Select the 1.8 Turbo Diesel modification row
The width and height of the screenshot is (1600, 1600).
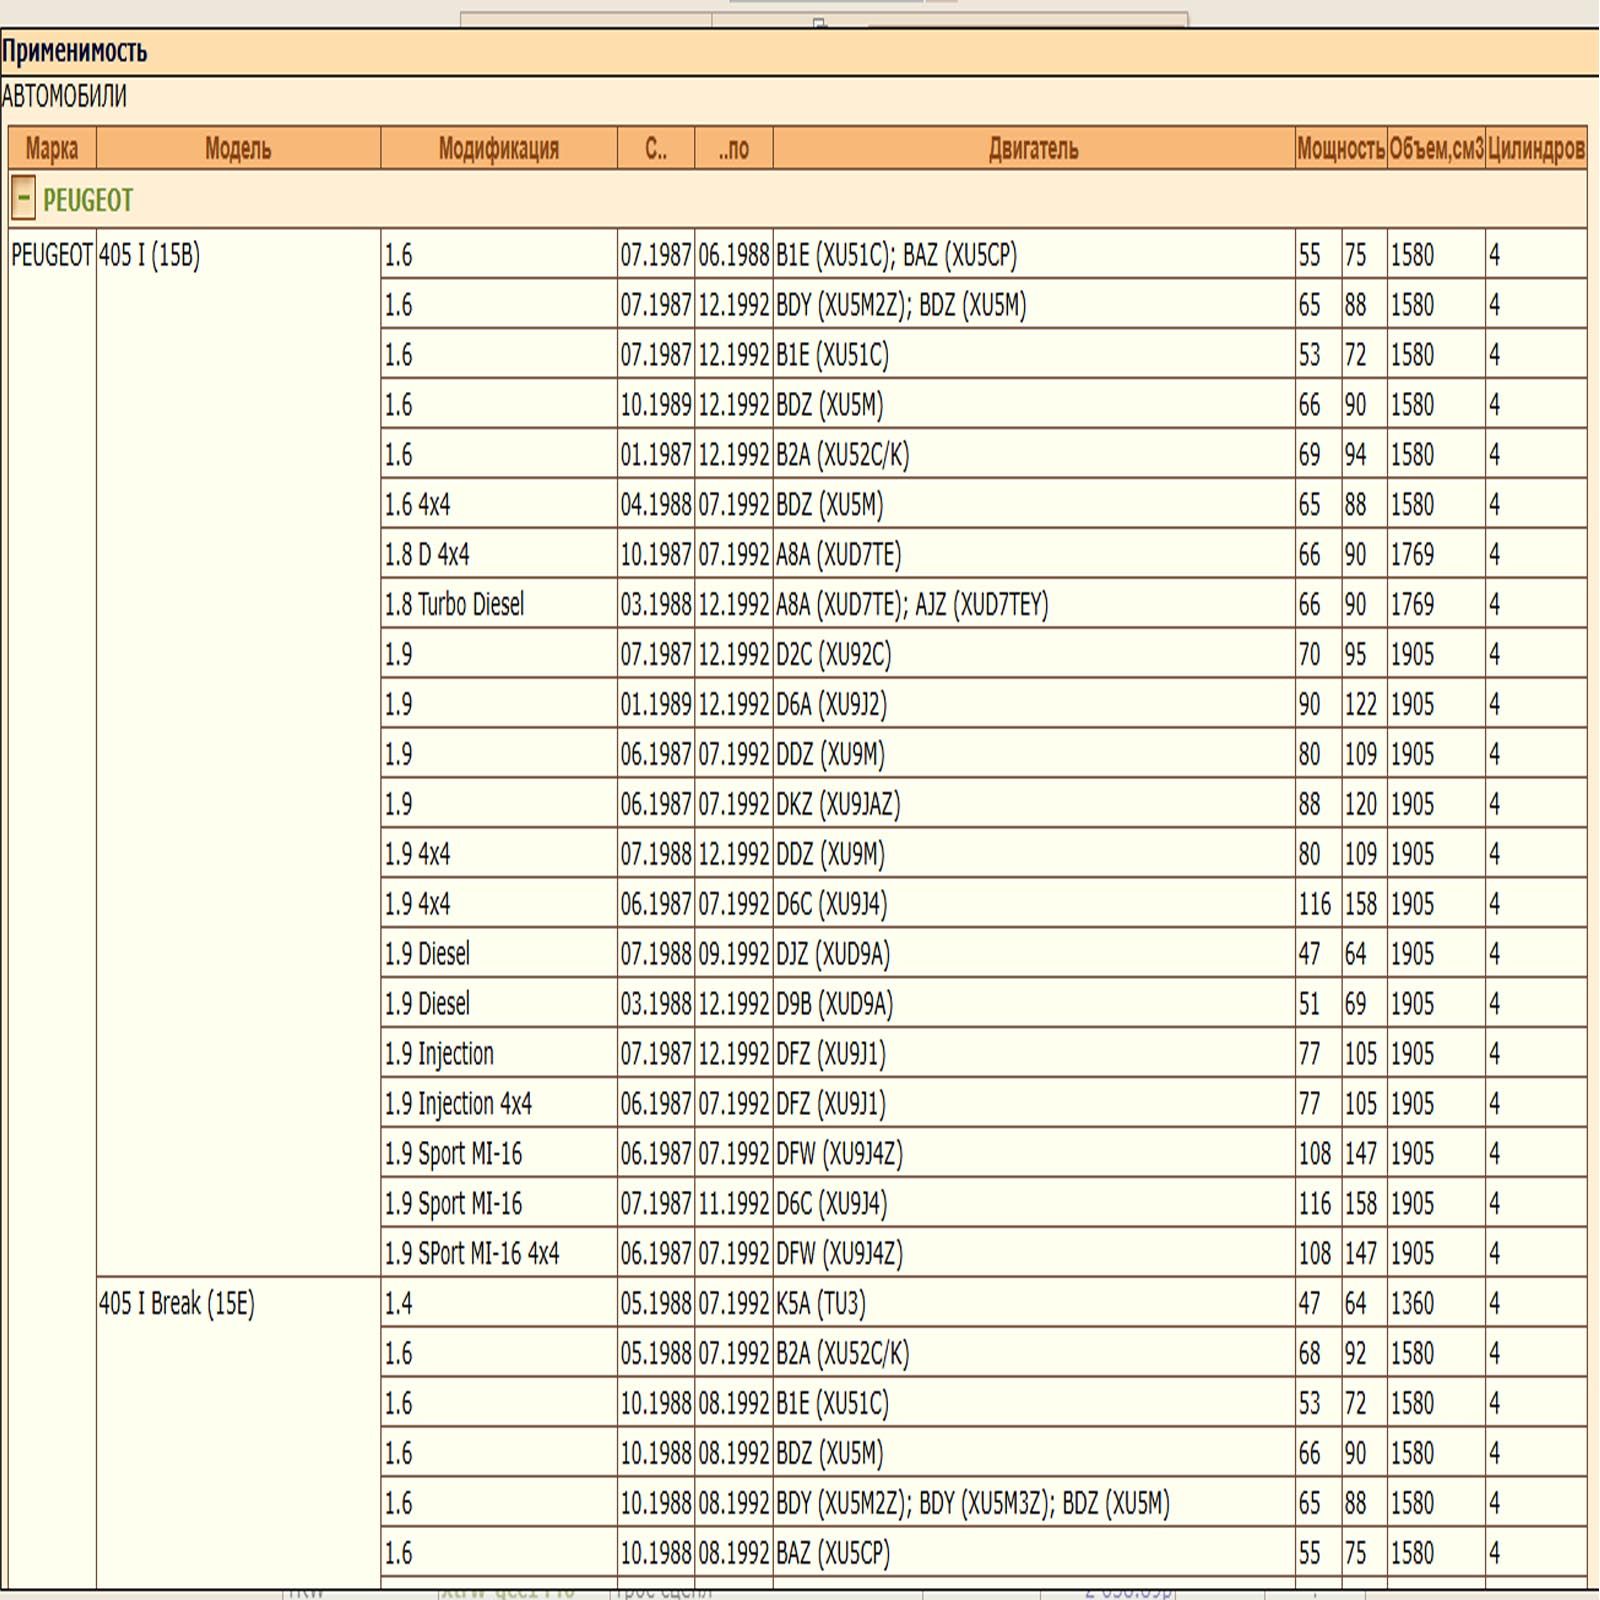pyautogui.click(x=455, y=605)
